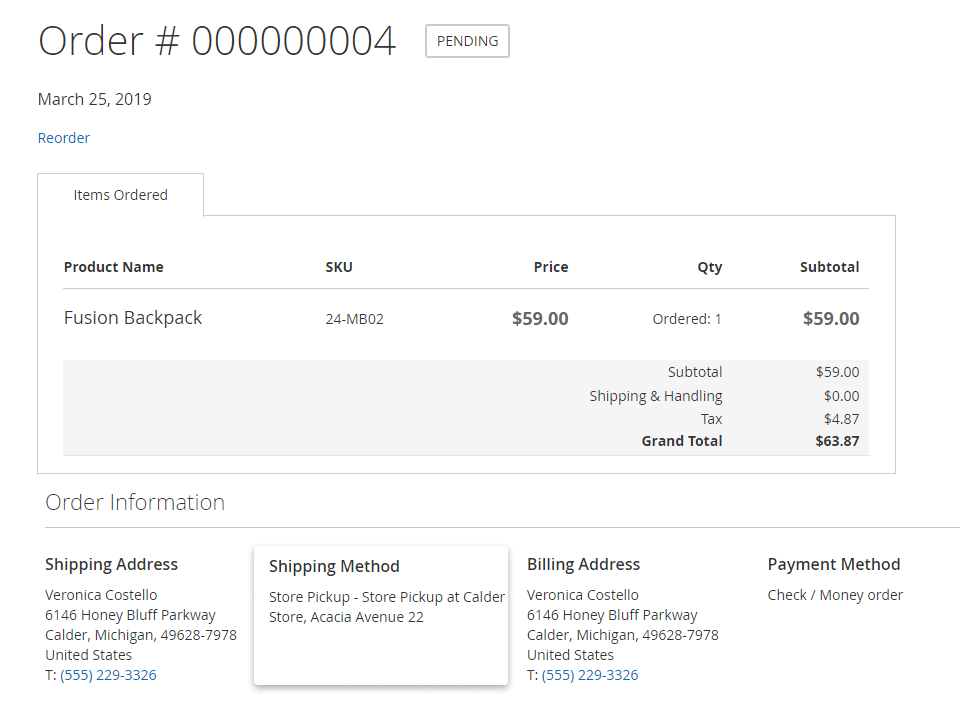Click the Store Pickup shipping method description
Viewport: 960px width, 704px height.
pyautogui.click(x=386, y=607)
